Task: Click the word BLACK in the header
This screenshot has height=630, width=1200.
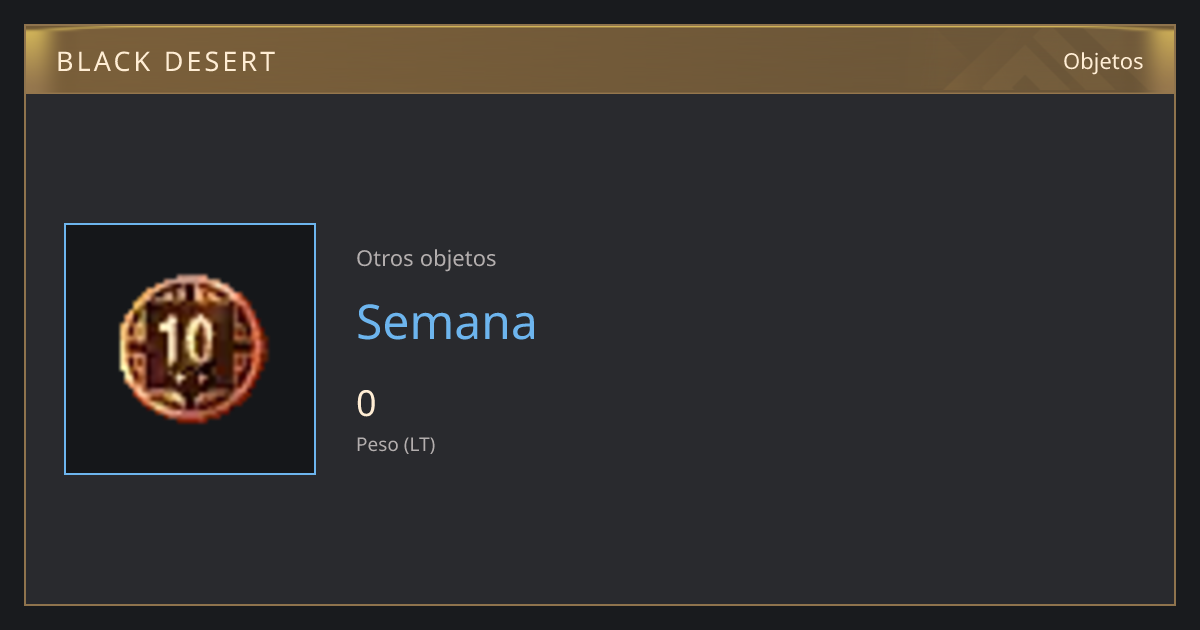Action: 93,62
